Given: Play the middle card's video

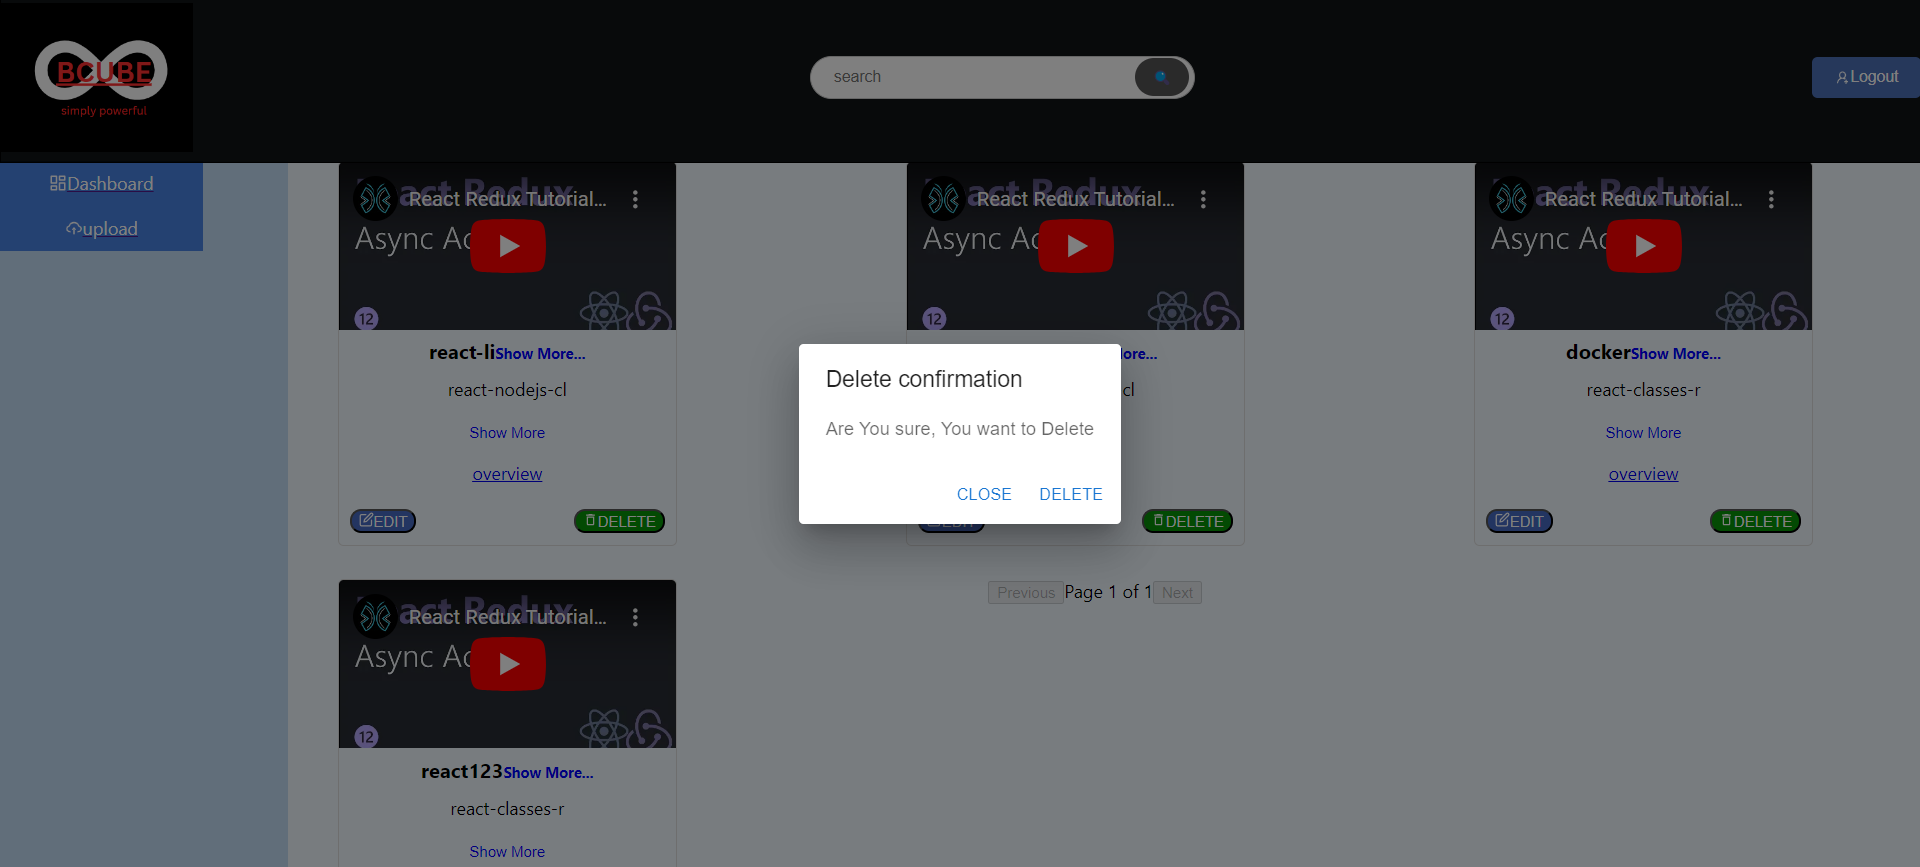Looking at the screenshot, I should [x=1076, y=246].
